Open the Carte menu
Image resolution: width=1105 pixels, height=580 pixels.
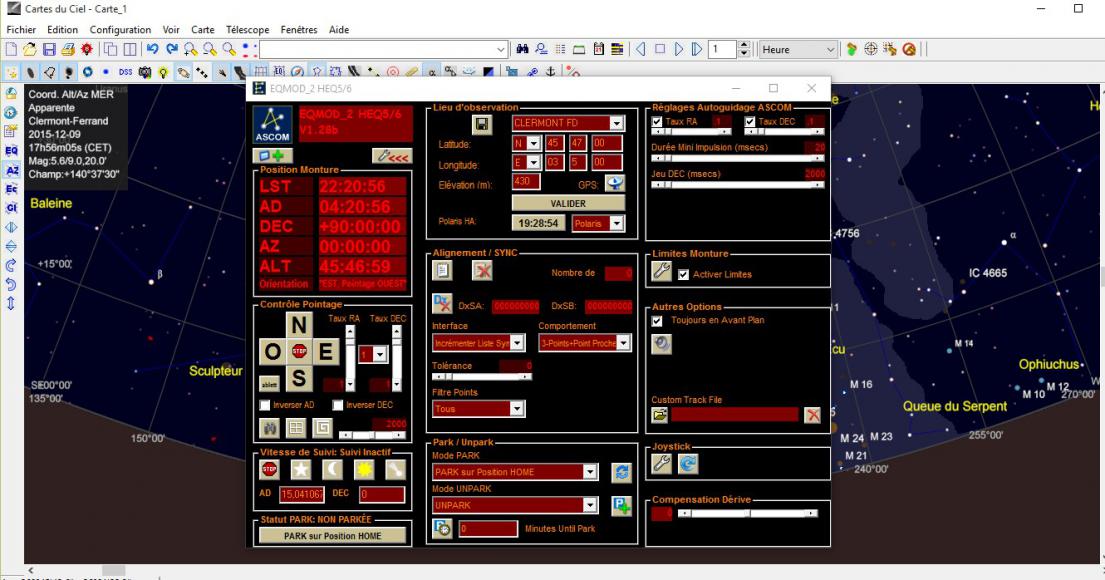[203, 30]
